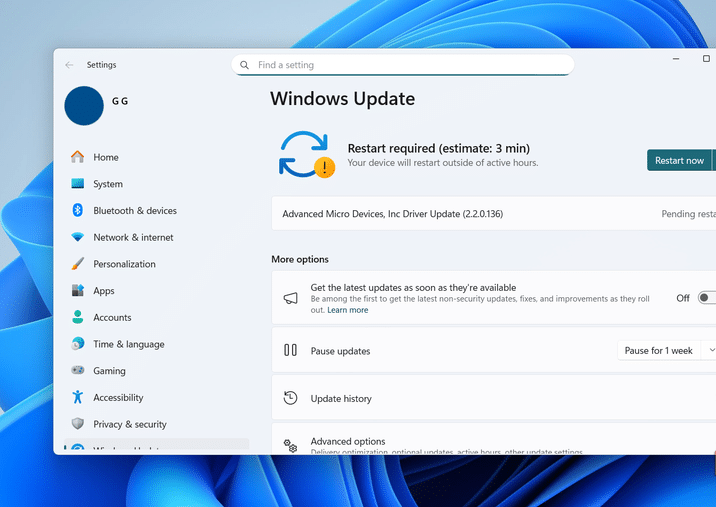The width and height of the screenshot is (716, 507).
Task: Go to Bluetooth & devices
Action: point(157,210)
